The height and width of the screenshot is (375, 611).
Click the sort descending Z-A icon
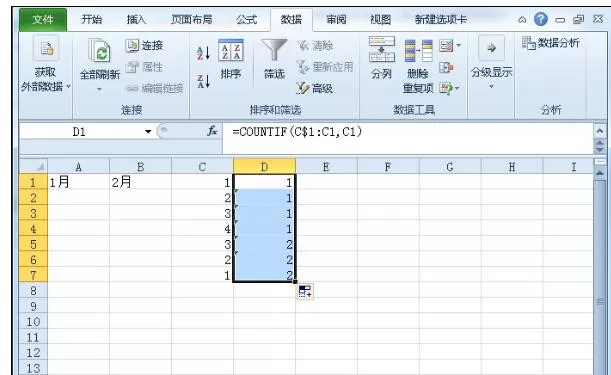point(203,81)
